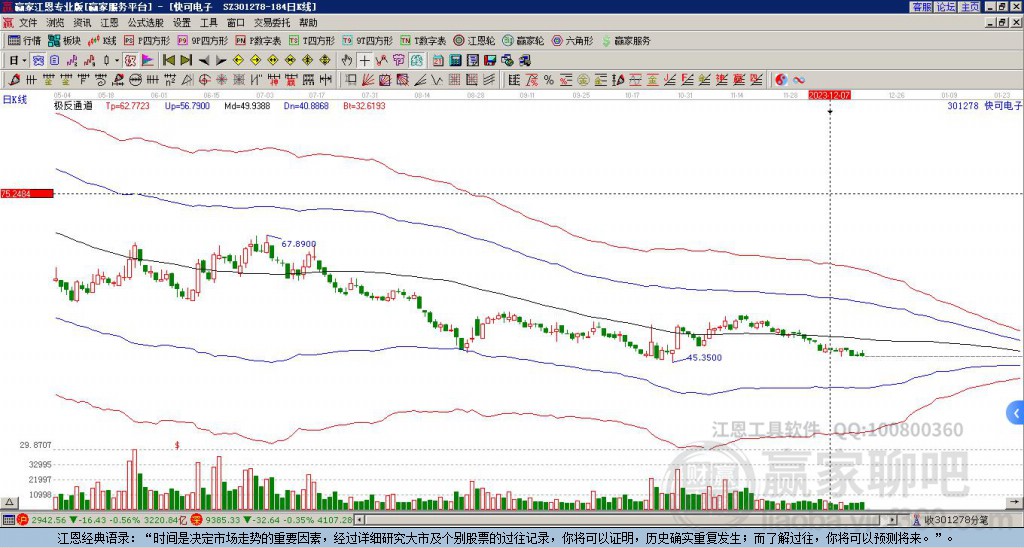
Task: Open the 交易委托 menu
Action: tap(272, 23)
